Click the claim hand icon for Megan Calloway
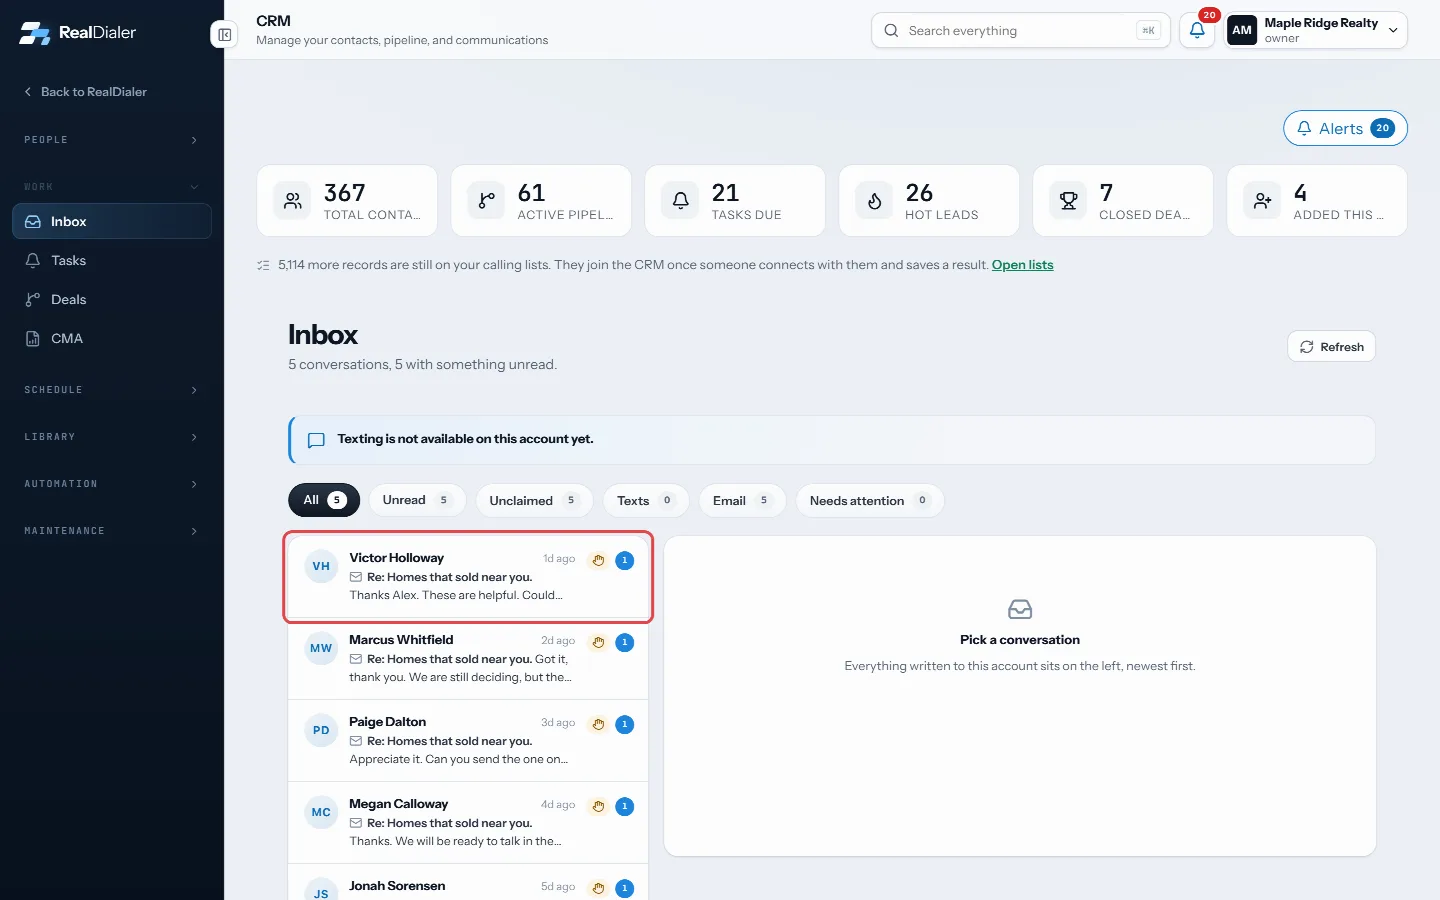This screenshot has height=900, width=1440. [x=598, y=806]
